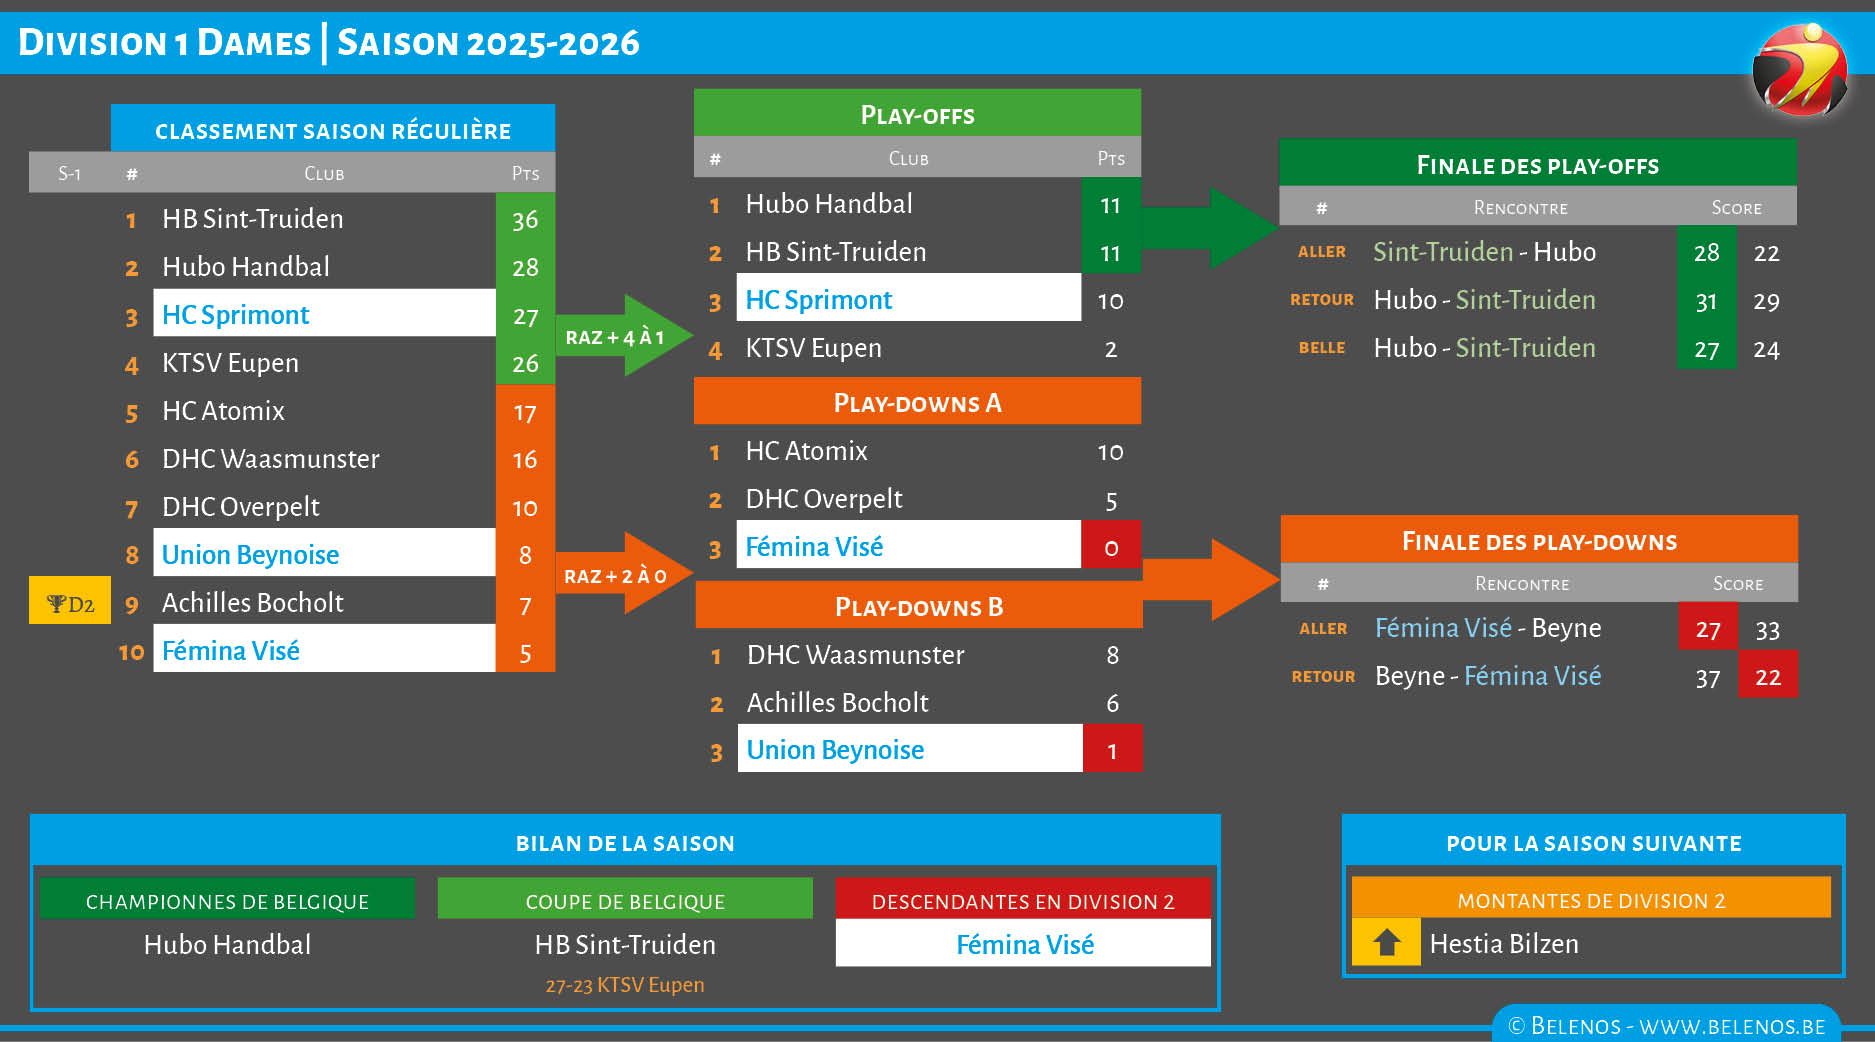Click the Aller match Sint-Truiden - Hubo

[1484, 251]
